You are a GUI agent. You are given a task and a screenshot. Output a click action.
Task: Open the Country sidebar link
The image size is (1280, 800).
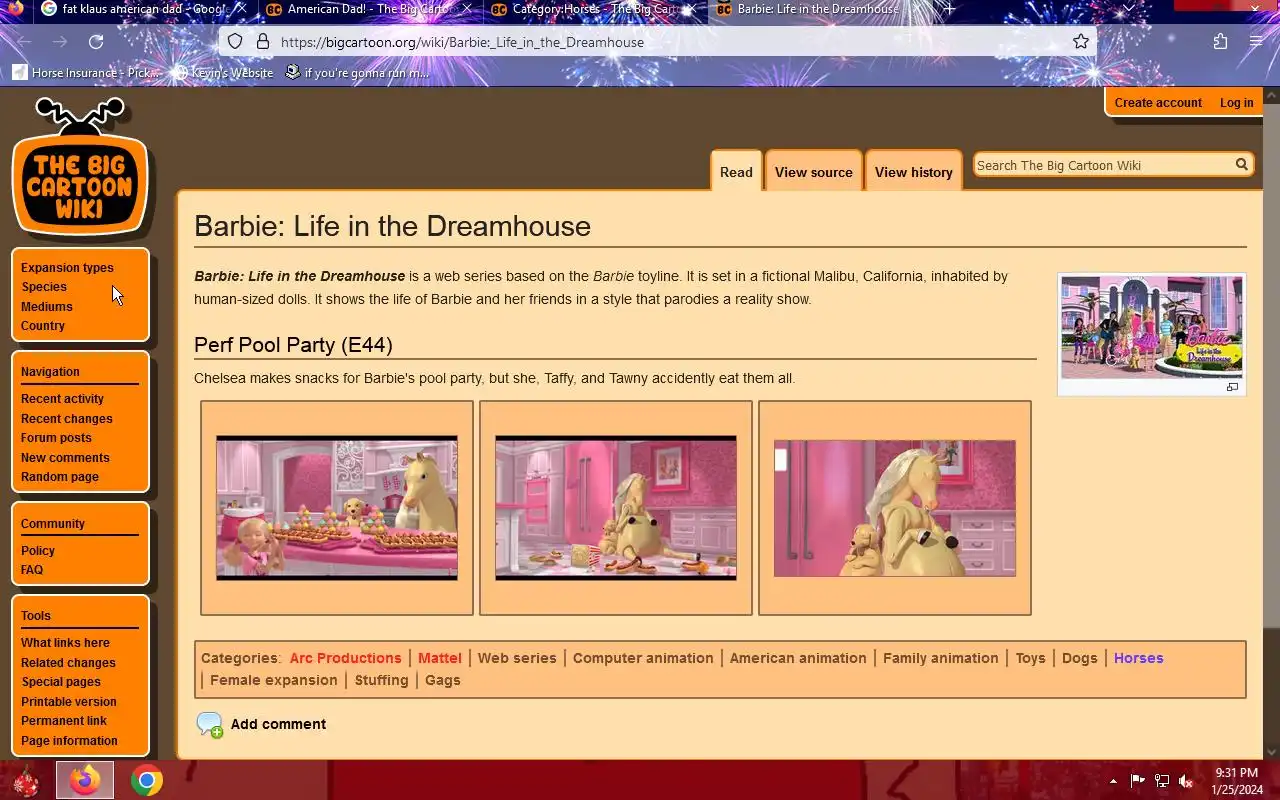click(43, 326)
